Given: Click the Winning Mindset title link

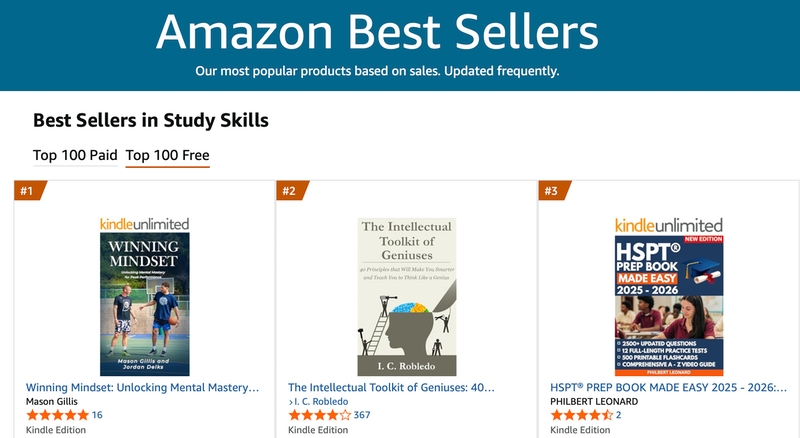Looking at the screenshot, I should [x=143, y=386].
